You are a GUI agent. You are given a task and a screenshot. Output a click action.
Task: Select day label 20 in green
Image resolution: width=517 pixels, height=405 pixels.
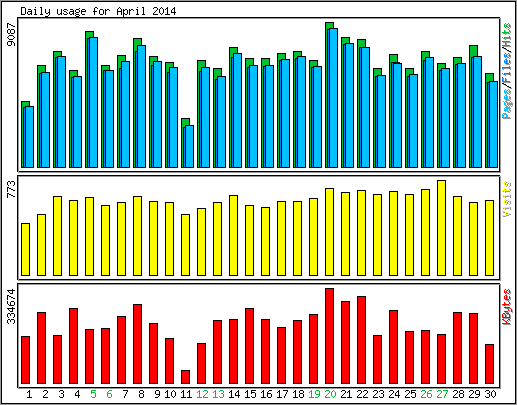[x=330, y=394]
